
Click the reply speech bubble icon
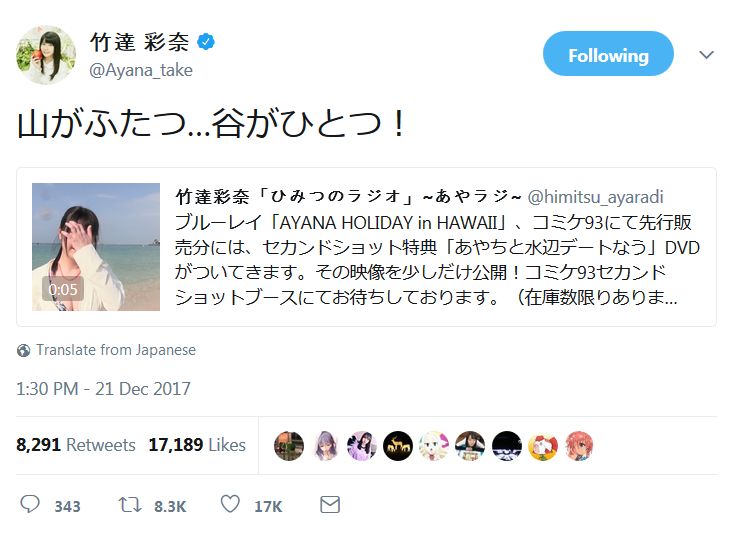pos(30,505)
